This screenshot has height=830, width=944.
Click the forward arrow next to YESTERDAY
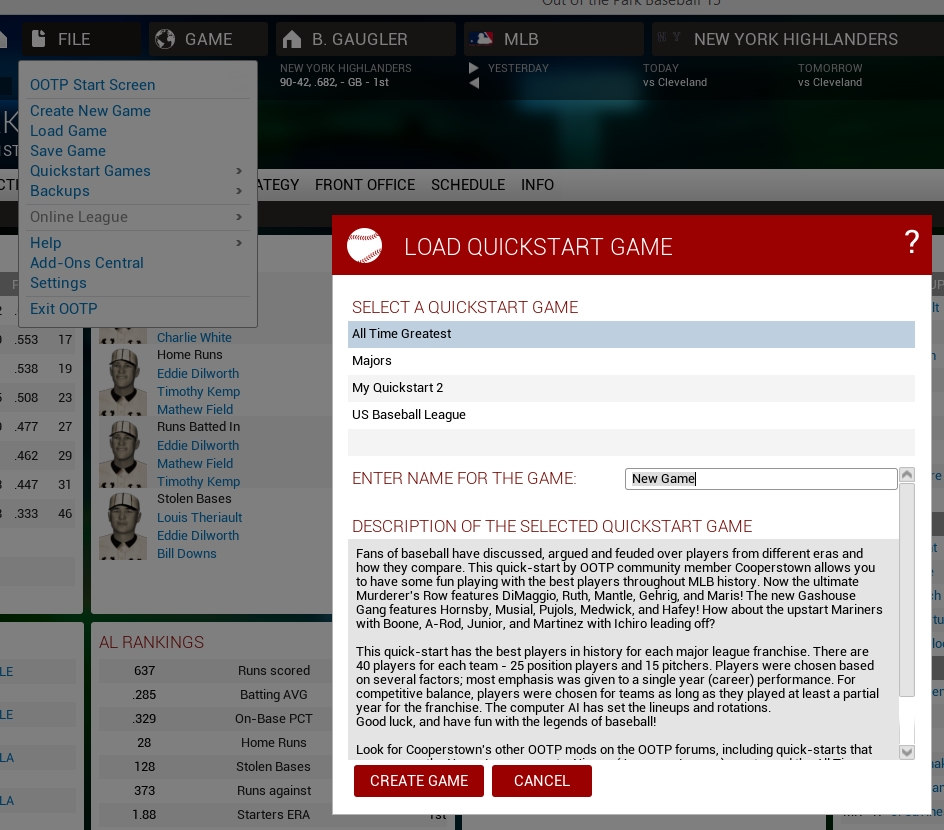(x=474, y=68)
